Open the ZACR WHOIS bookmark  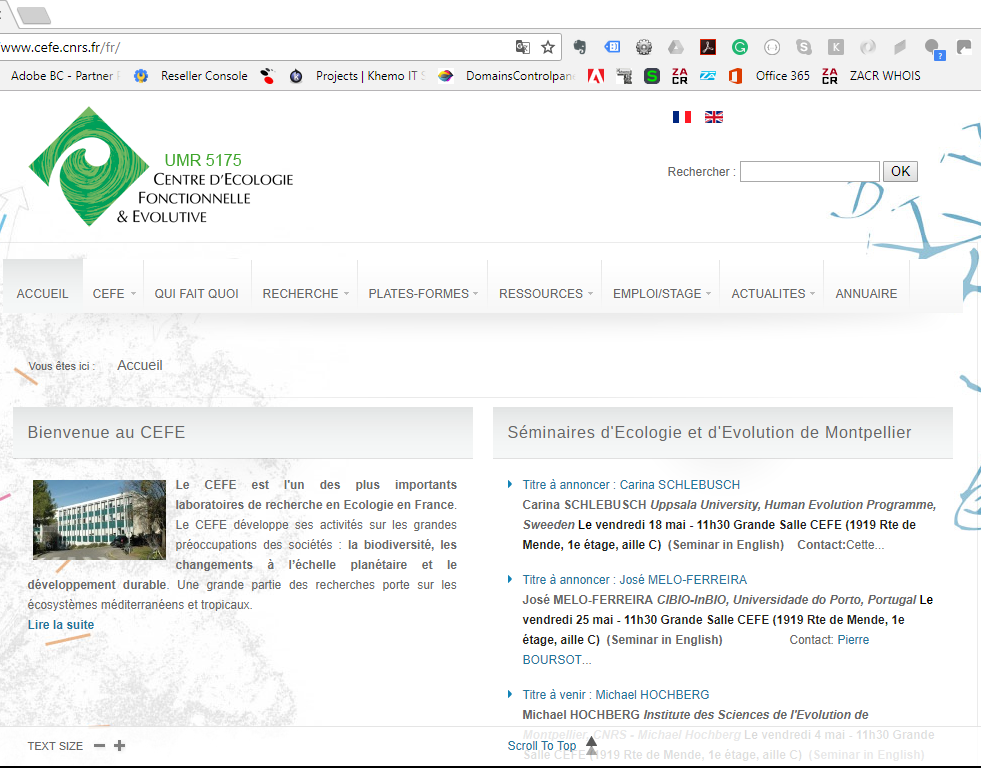[885, 76]
